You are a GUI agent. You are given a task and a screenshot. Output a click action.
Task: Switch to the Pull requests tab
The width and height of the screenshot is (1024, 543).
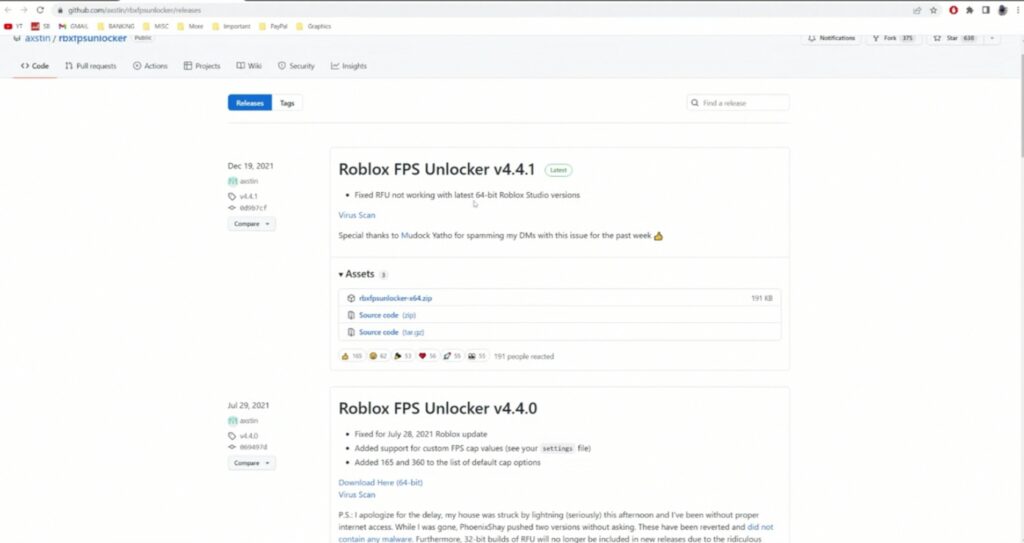point(91,66)
